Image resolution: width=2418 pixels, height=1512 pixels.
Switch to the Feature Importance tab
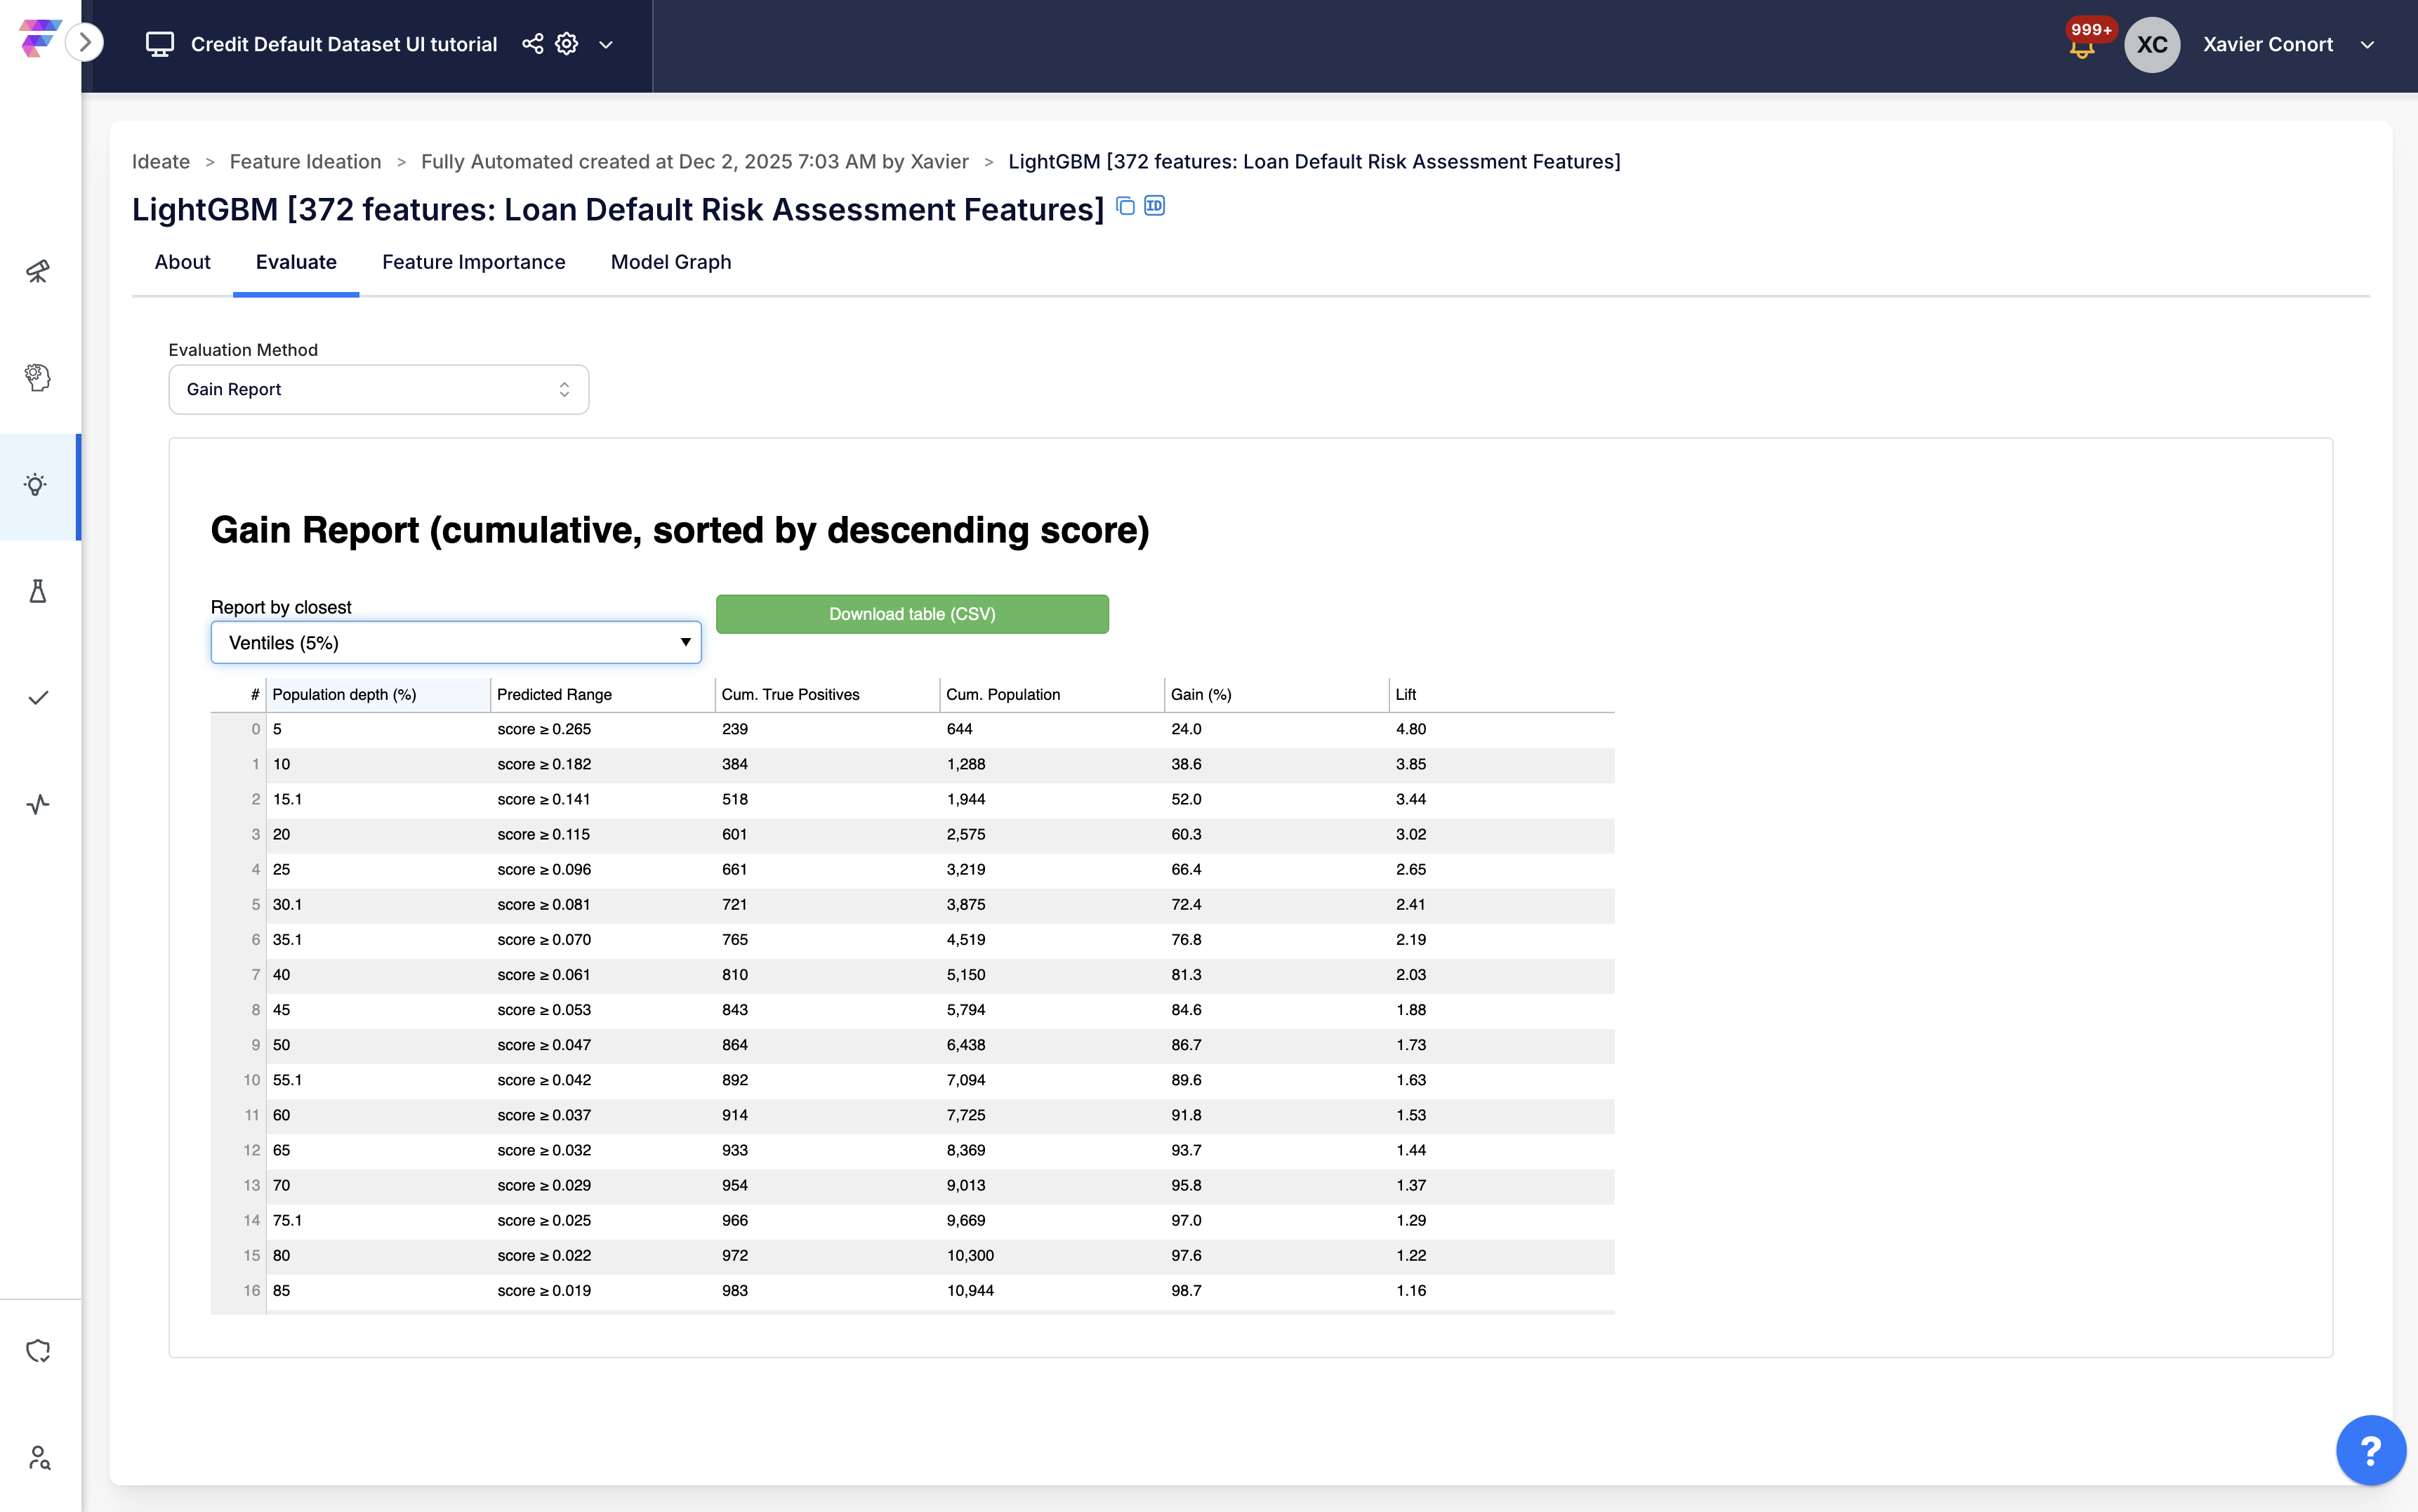473,262
